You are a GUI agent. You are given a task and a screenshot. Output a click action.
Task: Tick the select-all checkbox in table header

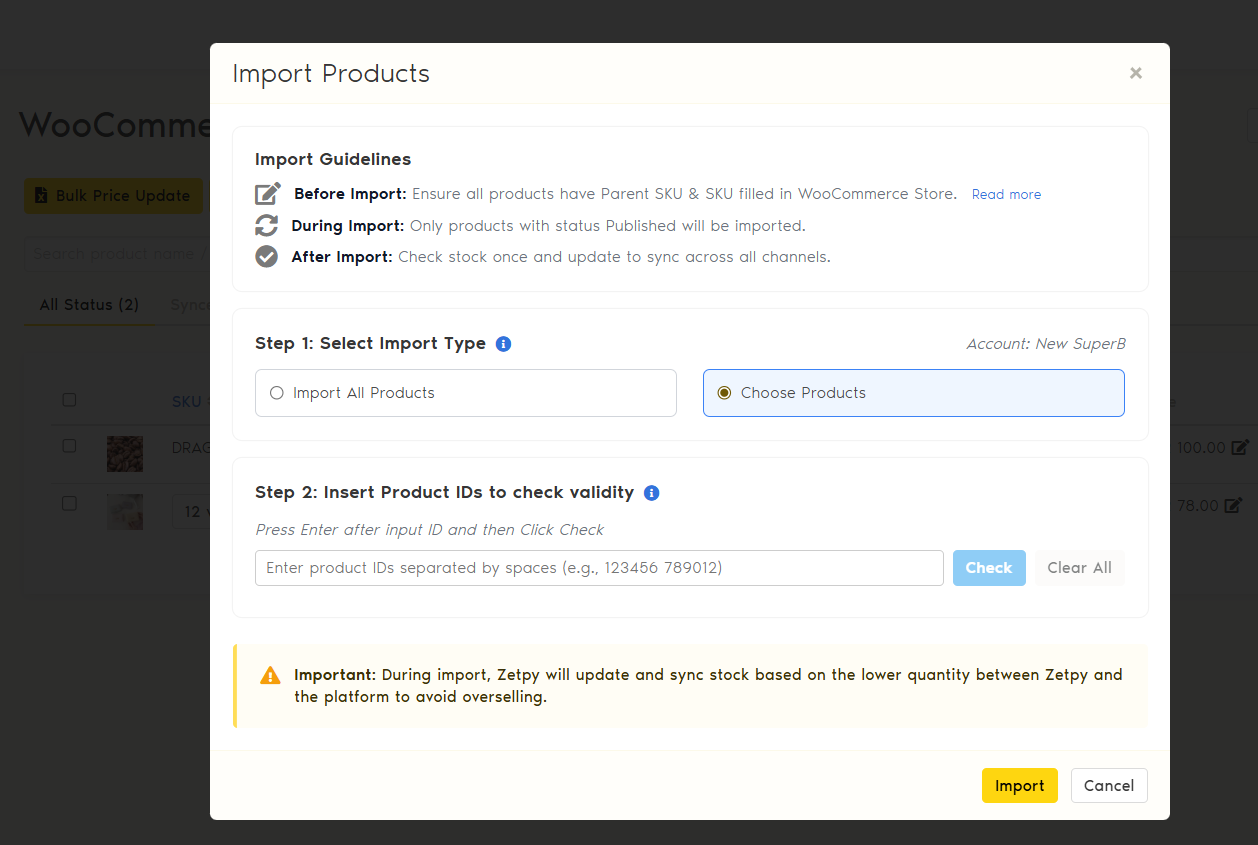coord(69,400)
